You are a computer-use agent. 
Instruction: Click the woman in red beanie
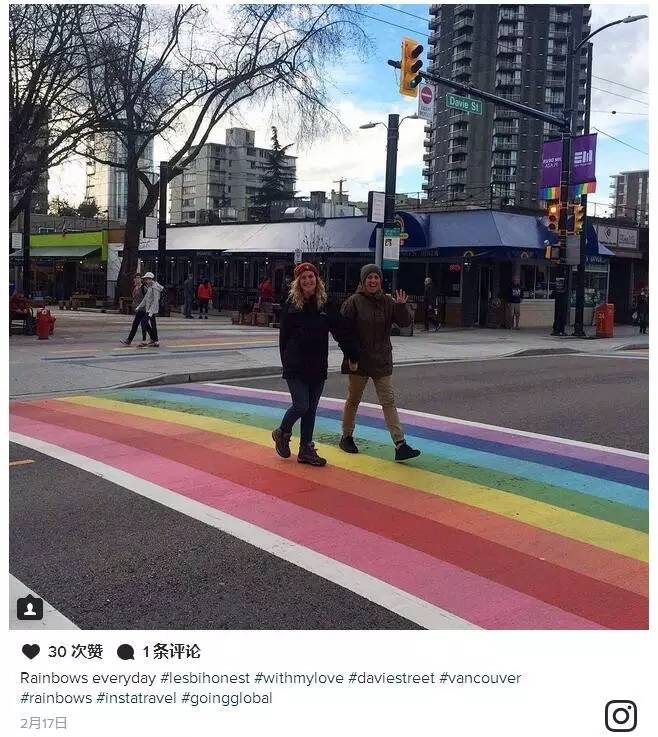pos(305,363)
